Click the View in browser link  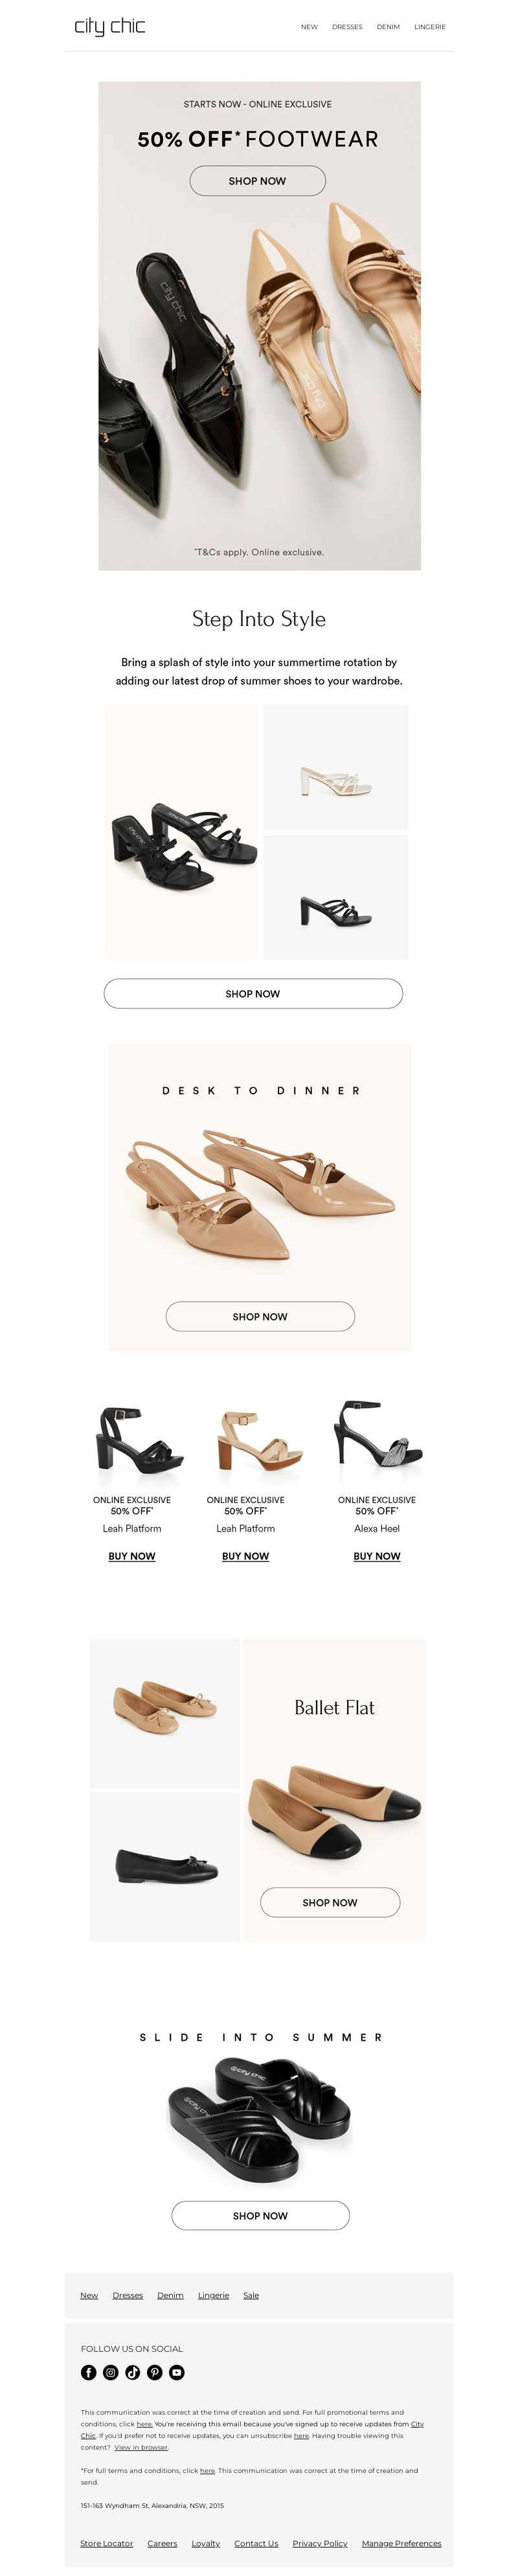[x=141, y=2447]
